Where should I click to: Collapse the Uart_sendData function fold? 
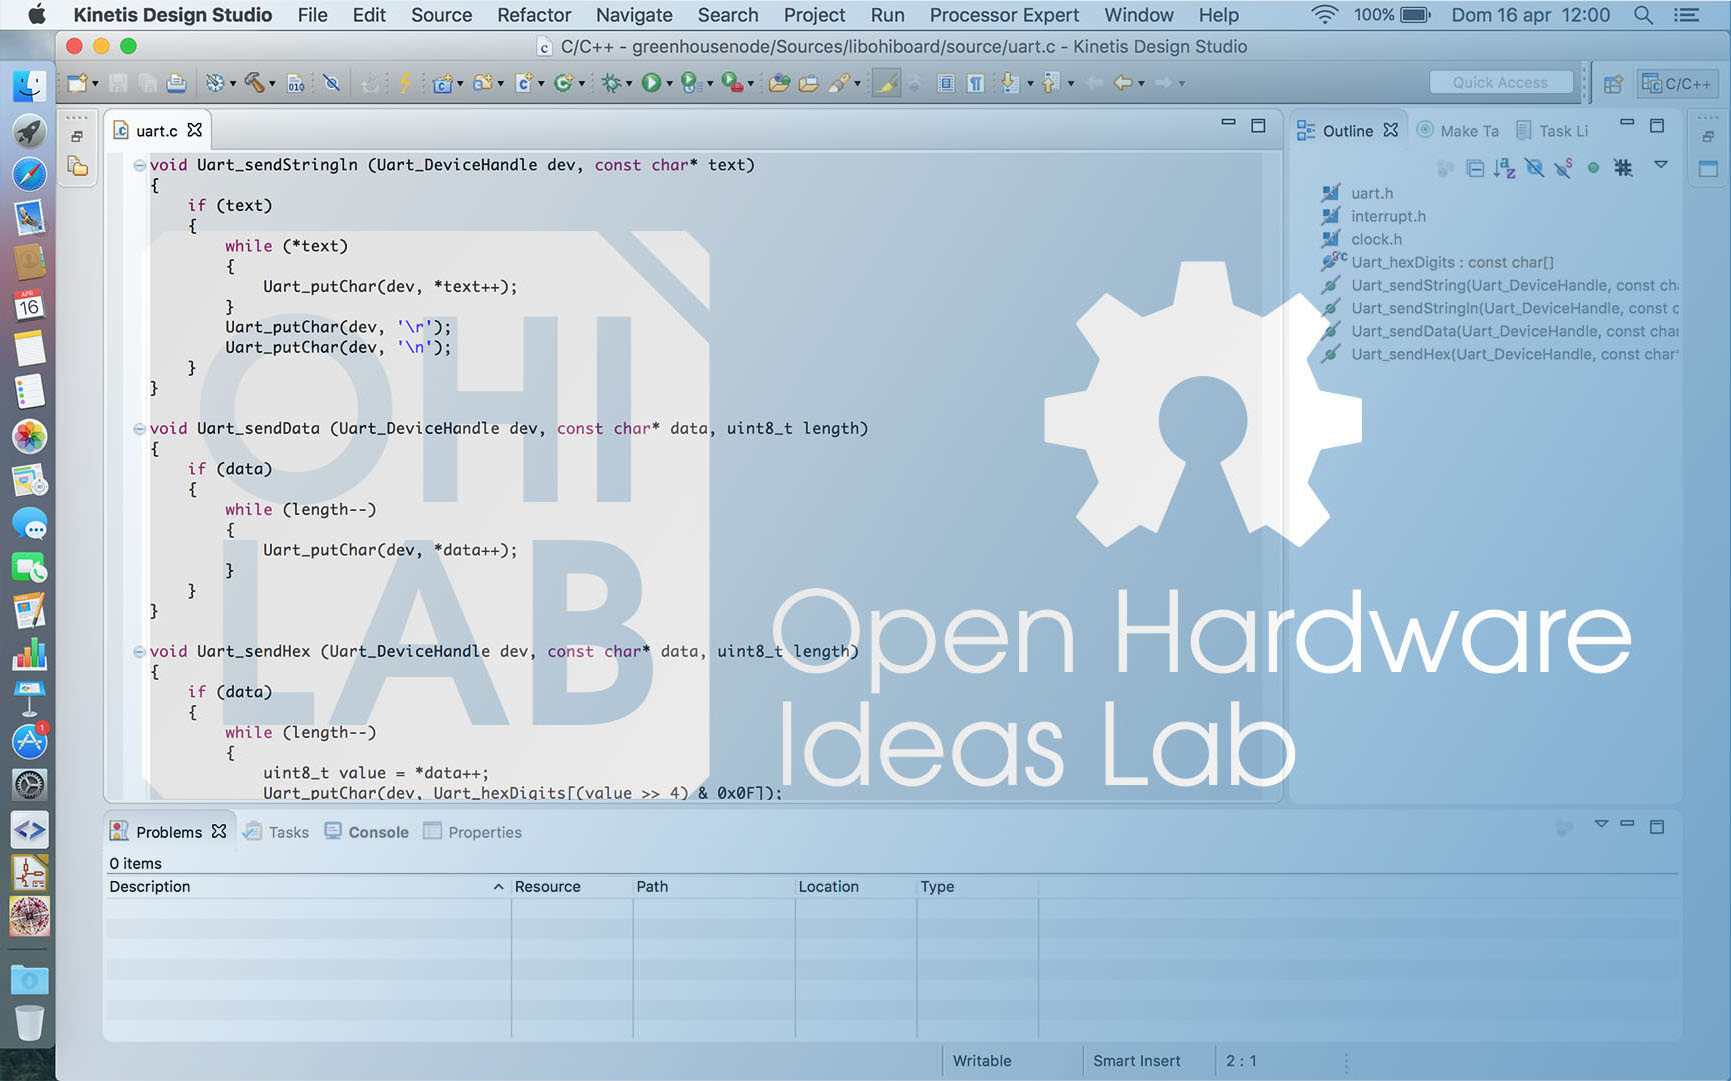(x=139, y=428)
